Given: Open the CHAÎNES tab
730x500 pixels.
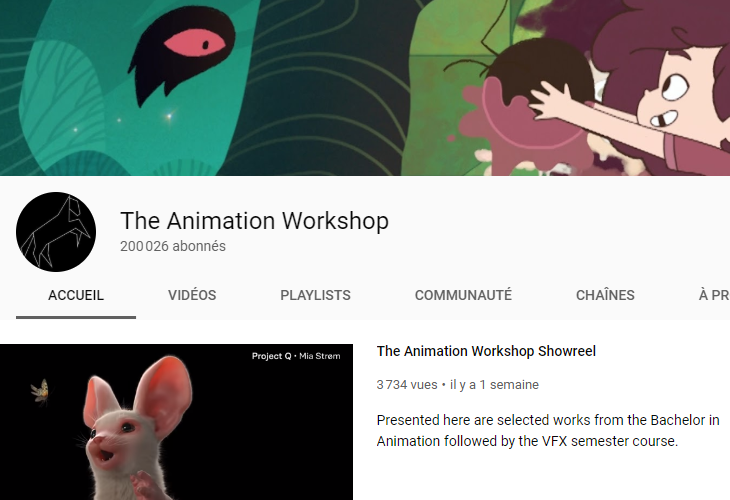Looking at the screenshot, I should (x=605, y=295).
